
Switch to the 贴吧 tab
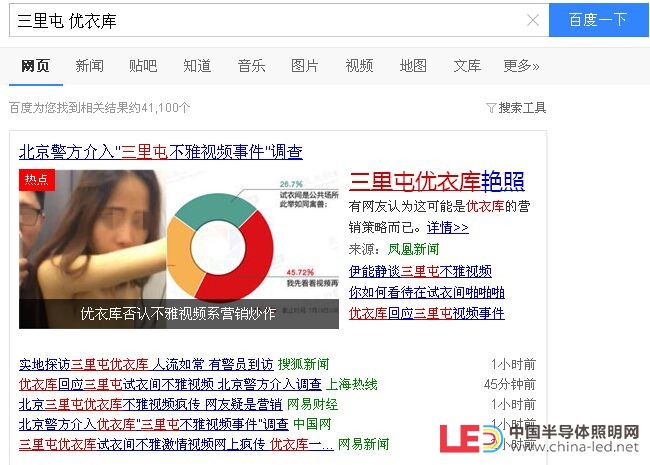(x=143, y=66)
